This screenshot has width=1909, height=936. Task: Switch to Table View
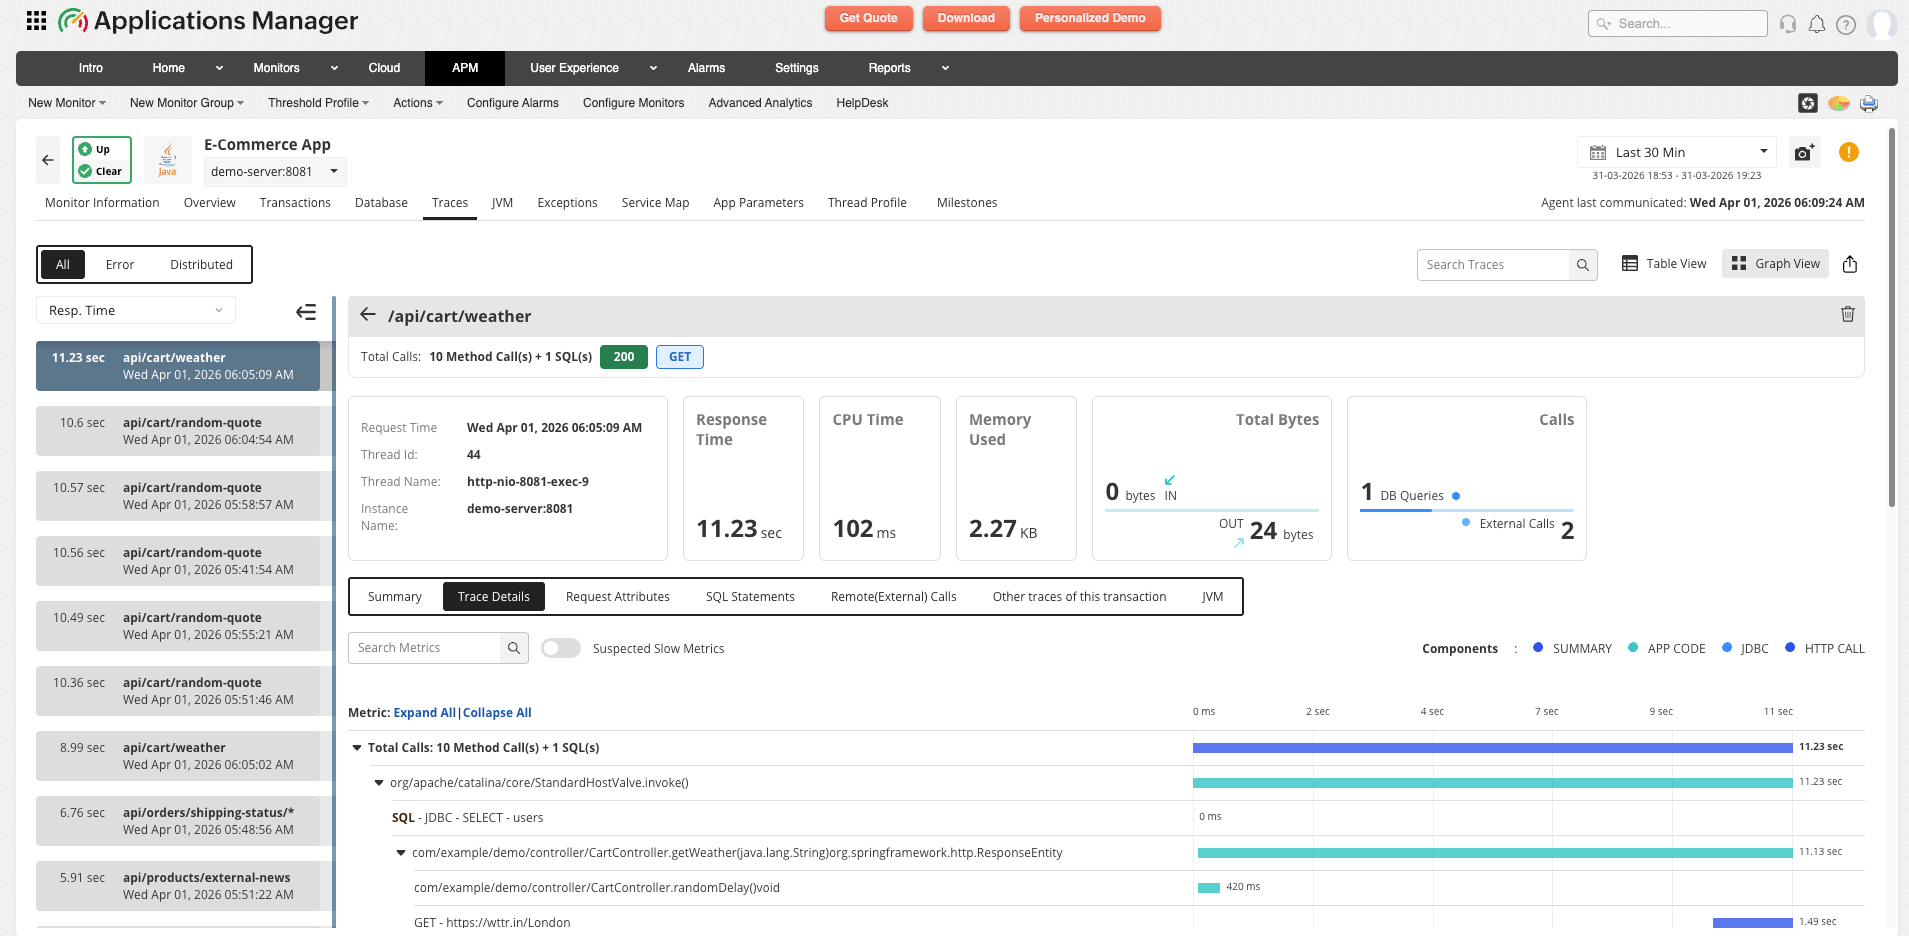coord(1664,264)
